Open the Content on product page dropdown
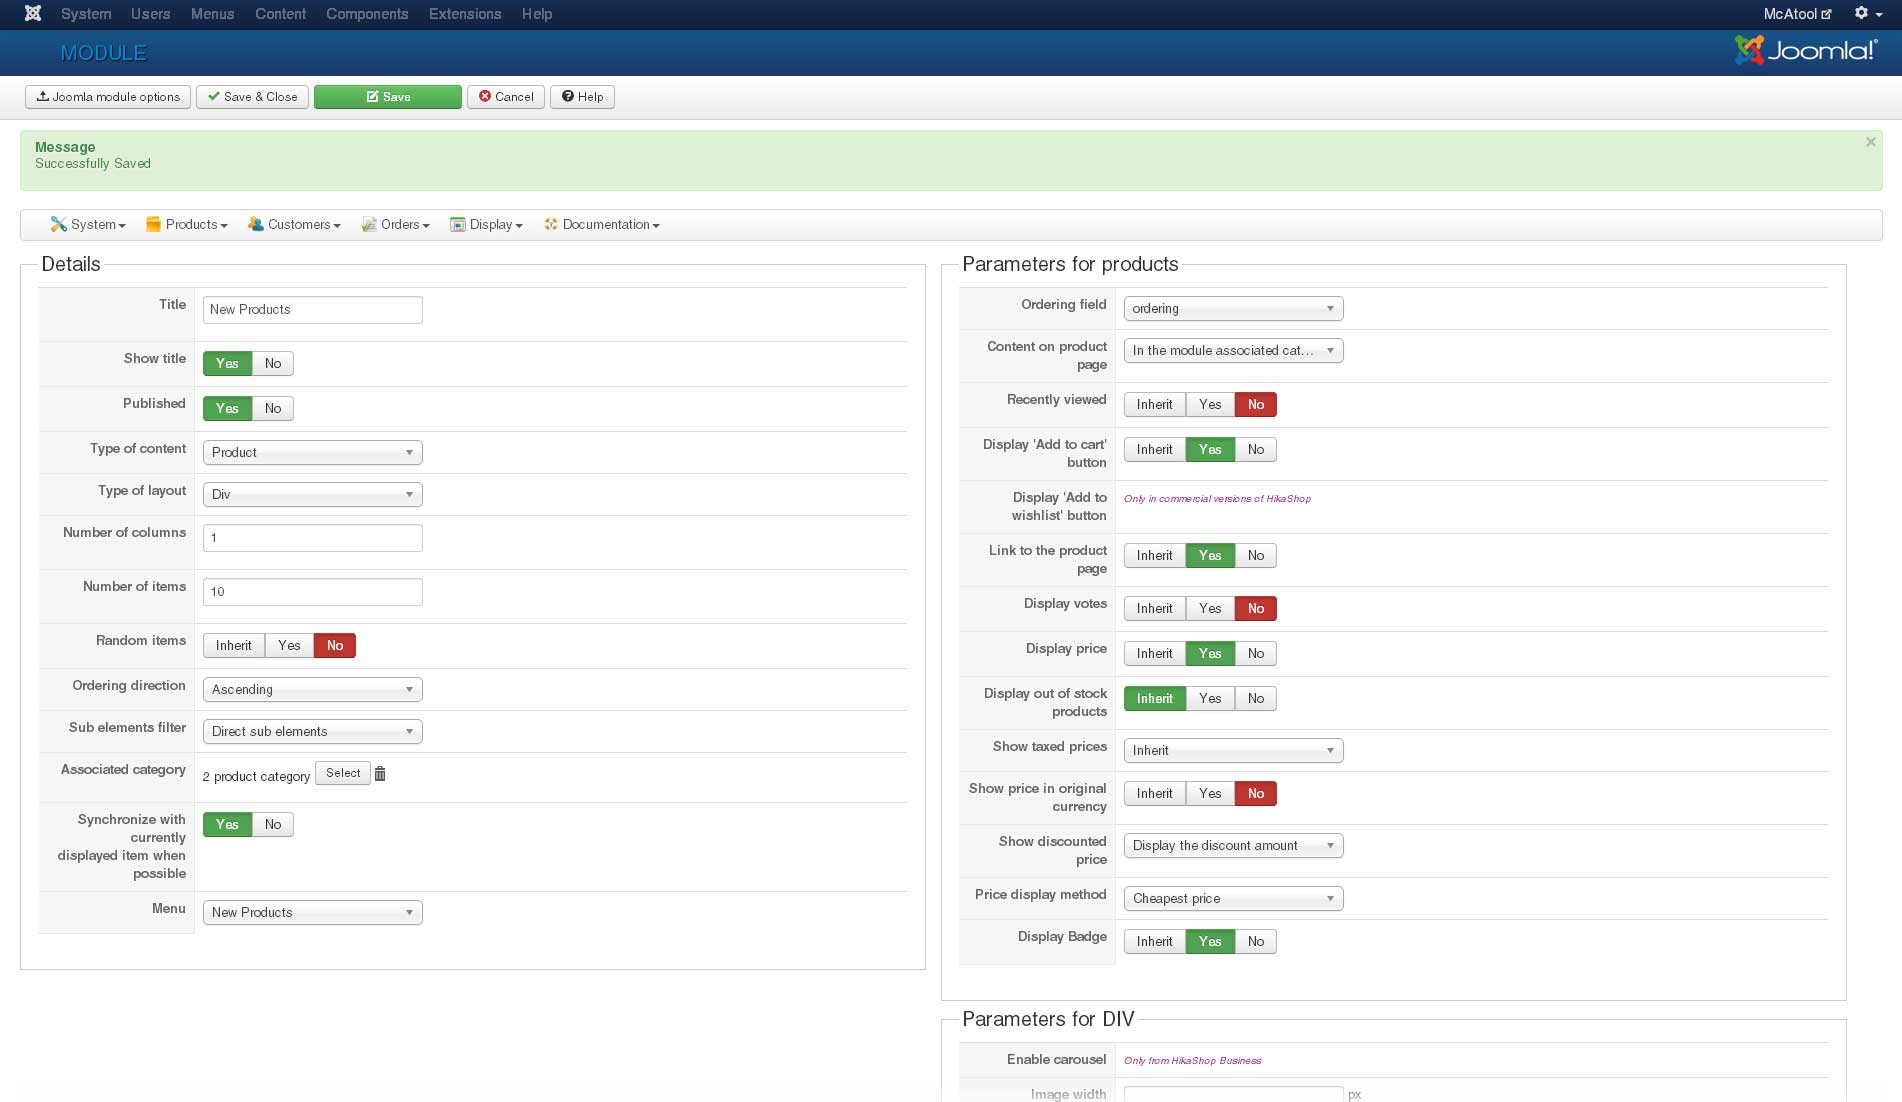 (x=1234, y=350)
